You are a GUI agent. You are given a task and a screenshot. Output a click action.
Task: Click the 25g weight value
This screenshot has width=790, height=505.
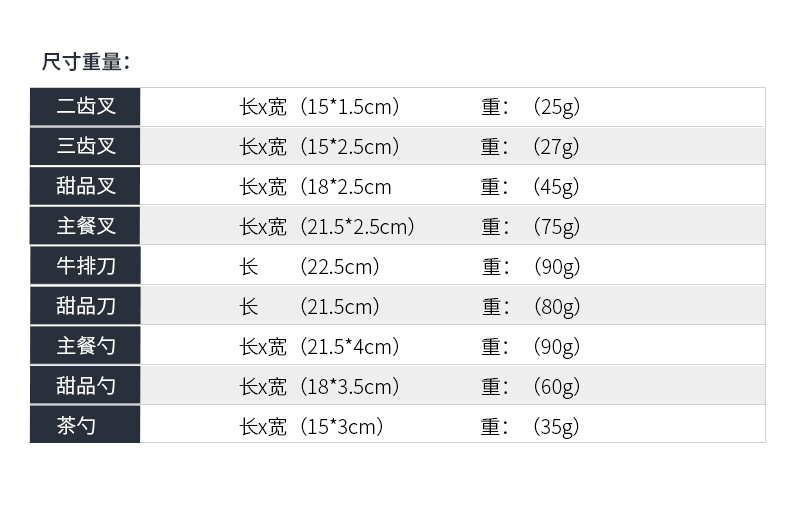(x=556, y=107)
